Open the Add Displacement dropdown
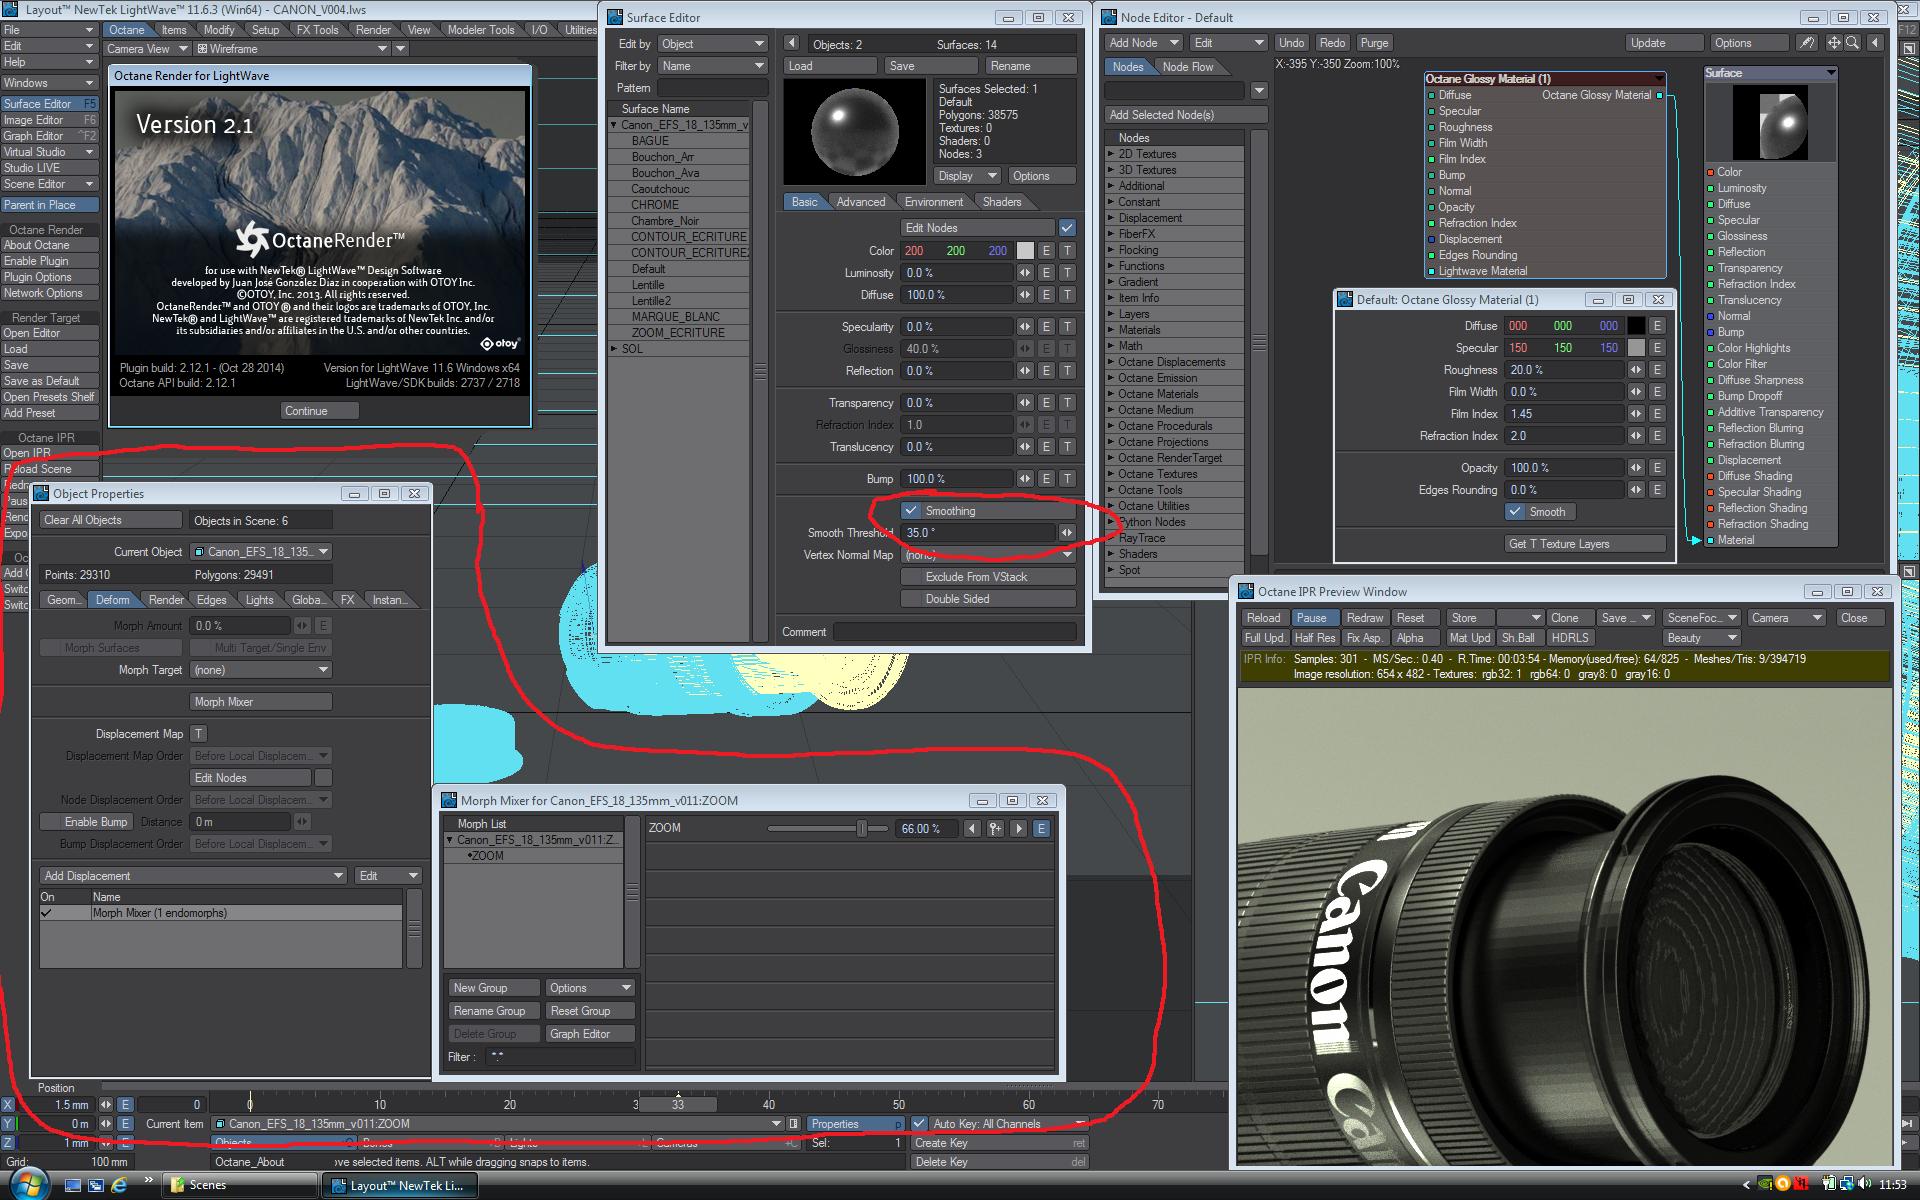This screenshot has height=1200, width=1920. tap(193, 876)
